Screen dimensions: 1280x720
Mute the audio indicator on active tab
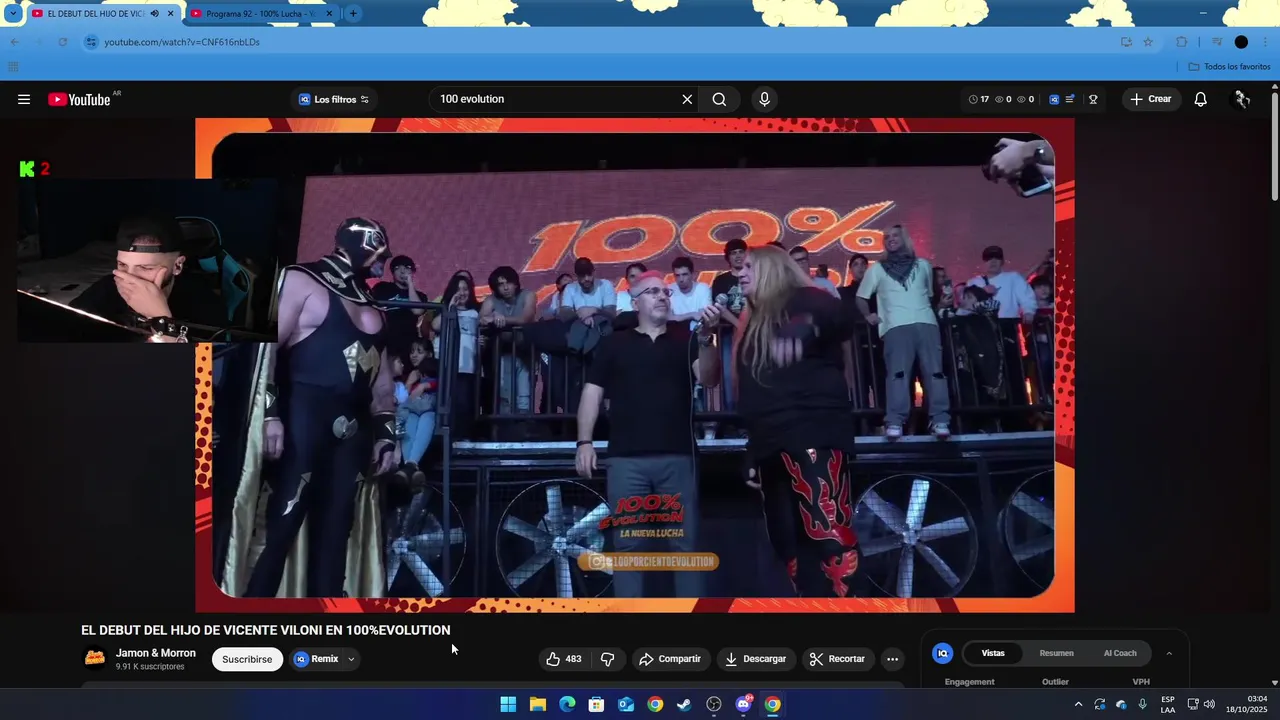[x=154, y=14]
